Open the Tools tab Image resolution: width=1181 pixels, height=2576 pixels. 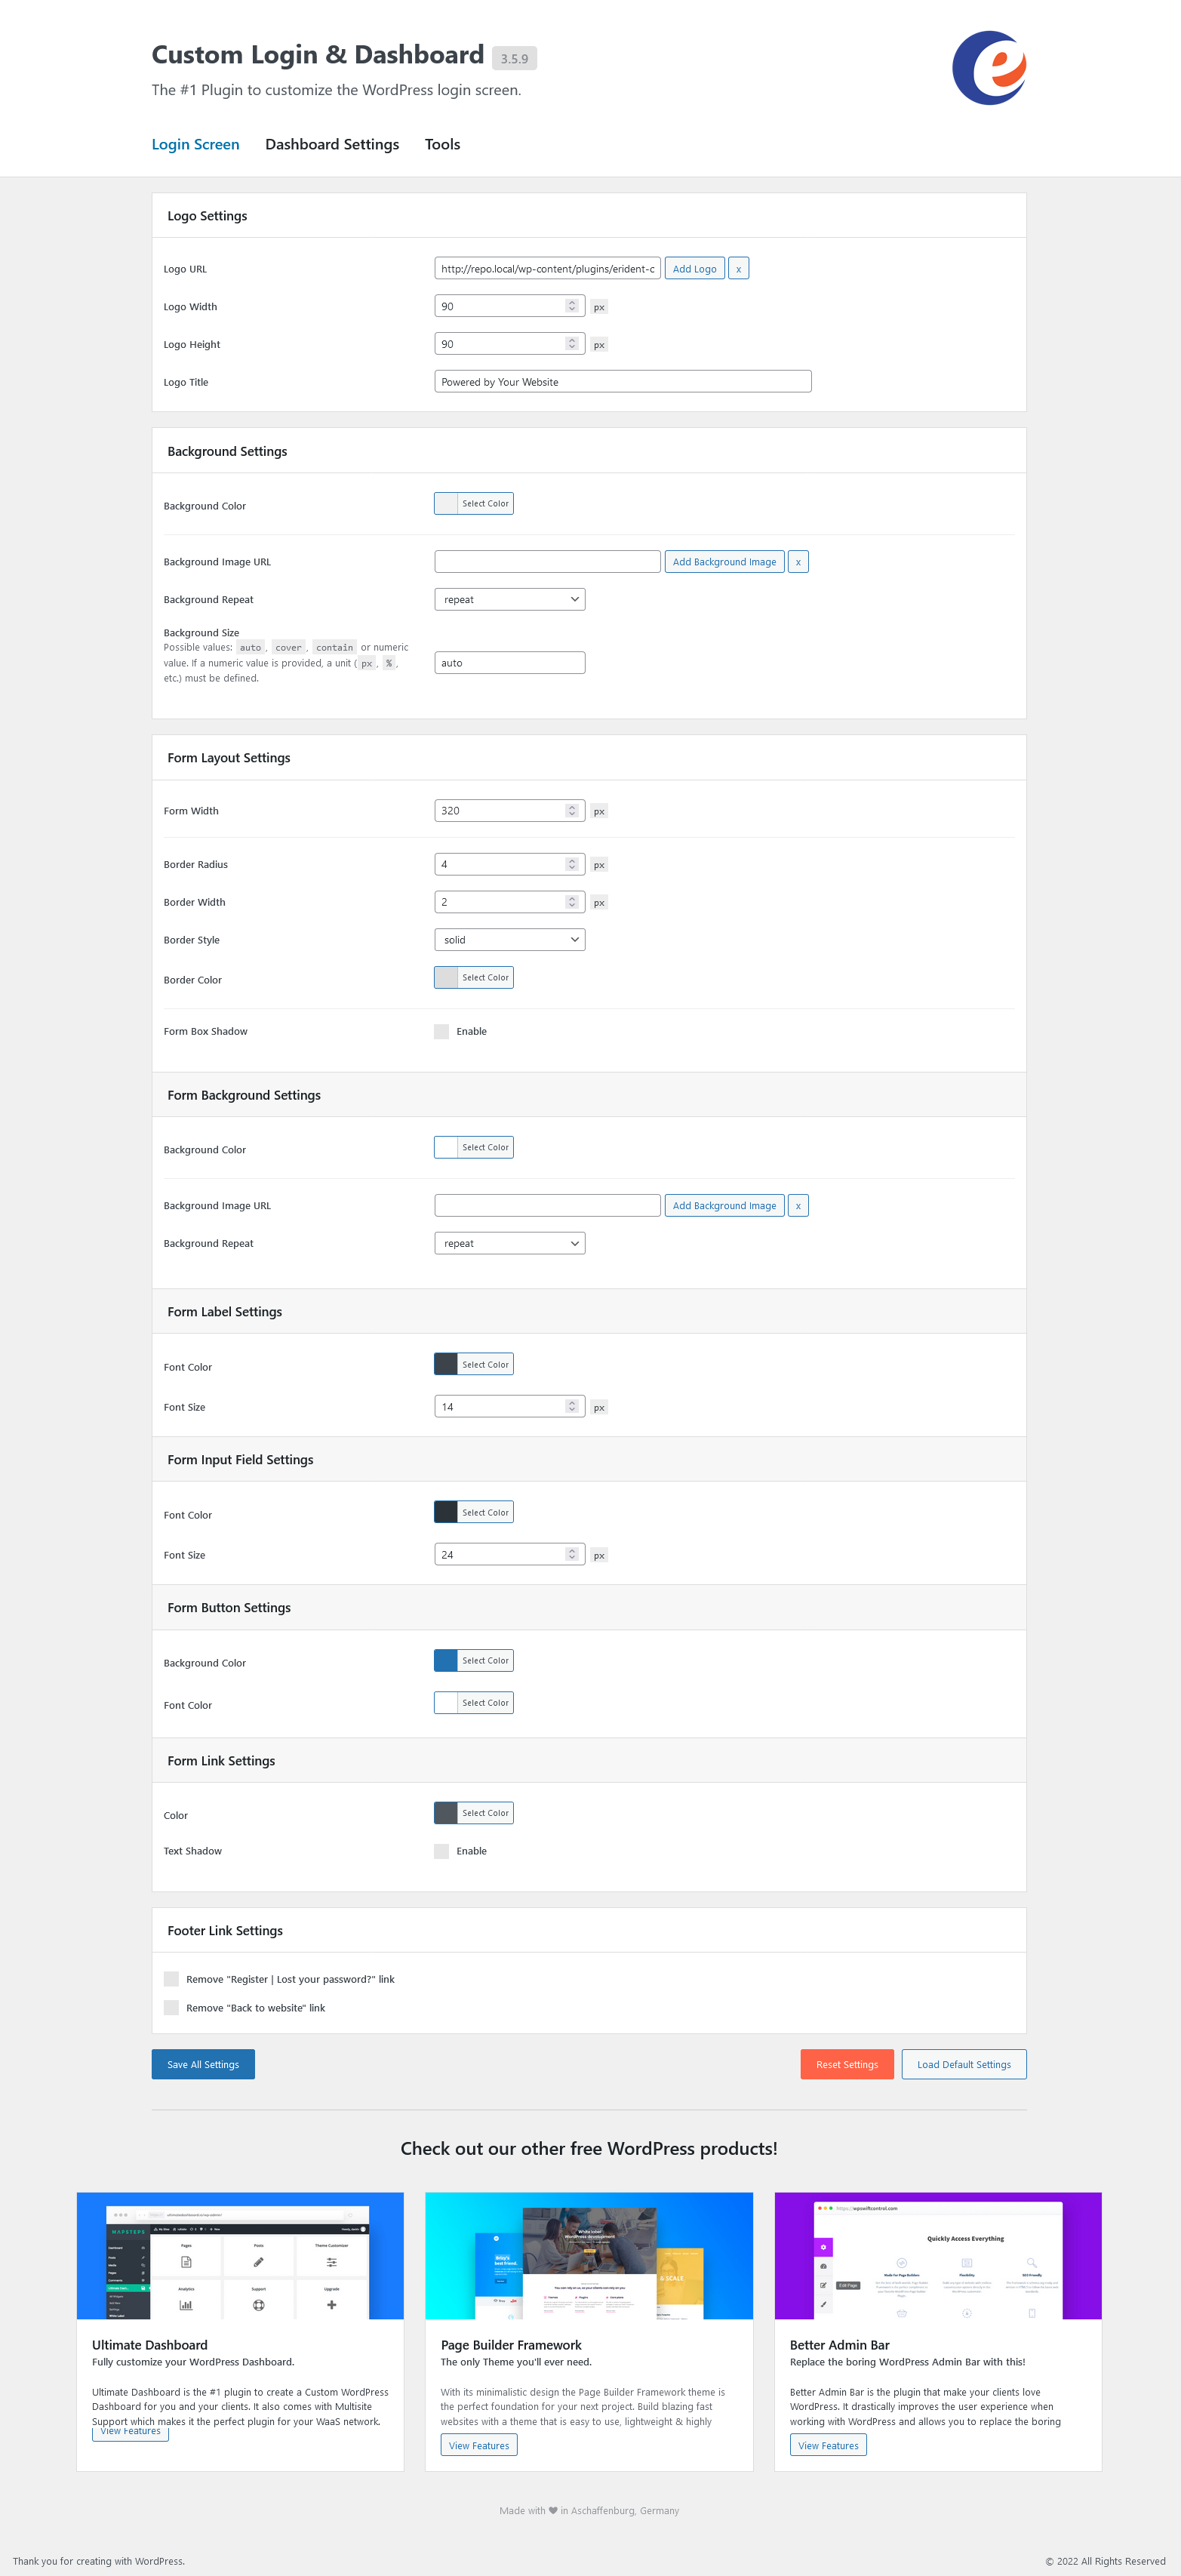[x=442, y=144]
